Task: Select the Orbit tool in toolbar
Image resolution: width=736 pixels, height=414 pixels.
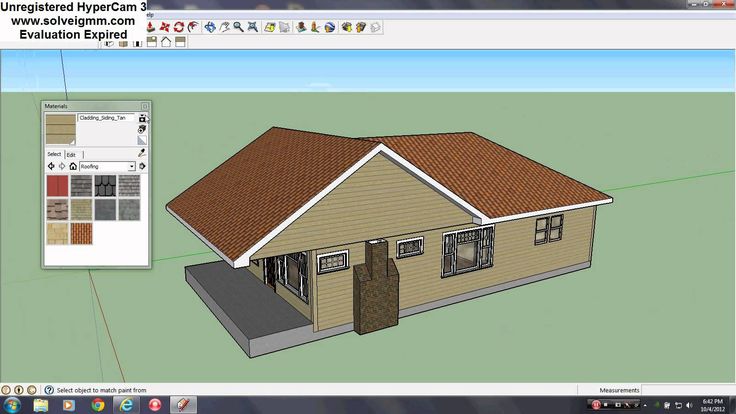Action: point(210,27)
